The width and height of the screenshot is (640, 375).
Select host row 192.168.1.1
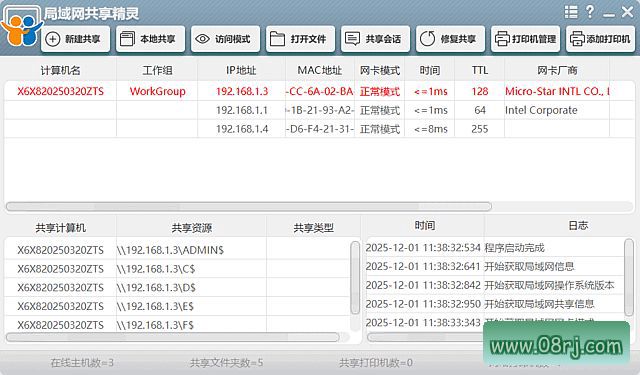click(320, 110)
